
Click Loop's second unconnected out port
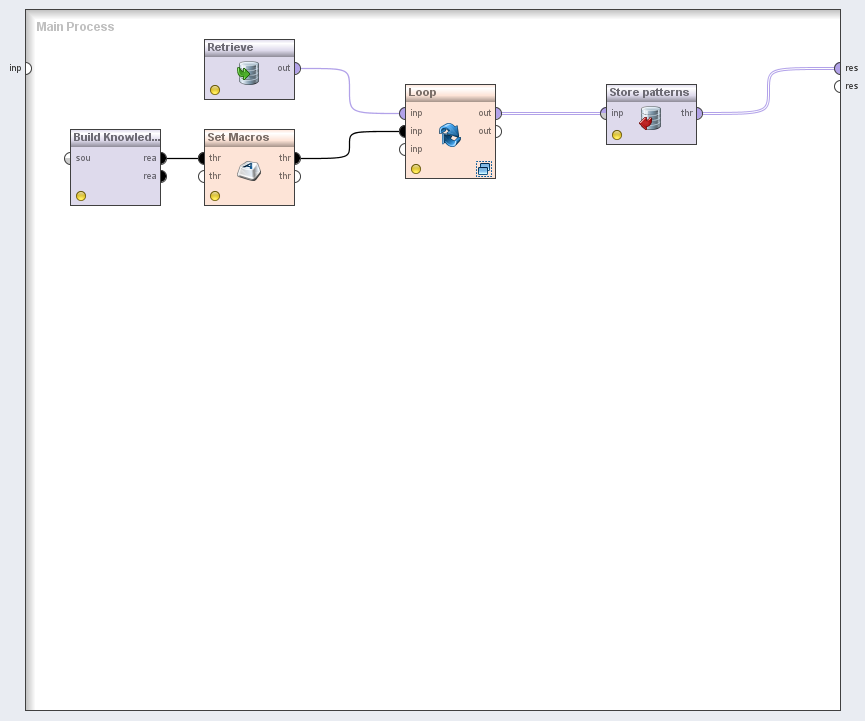(497, 131)
